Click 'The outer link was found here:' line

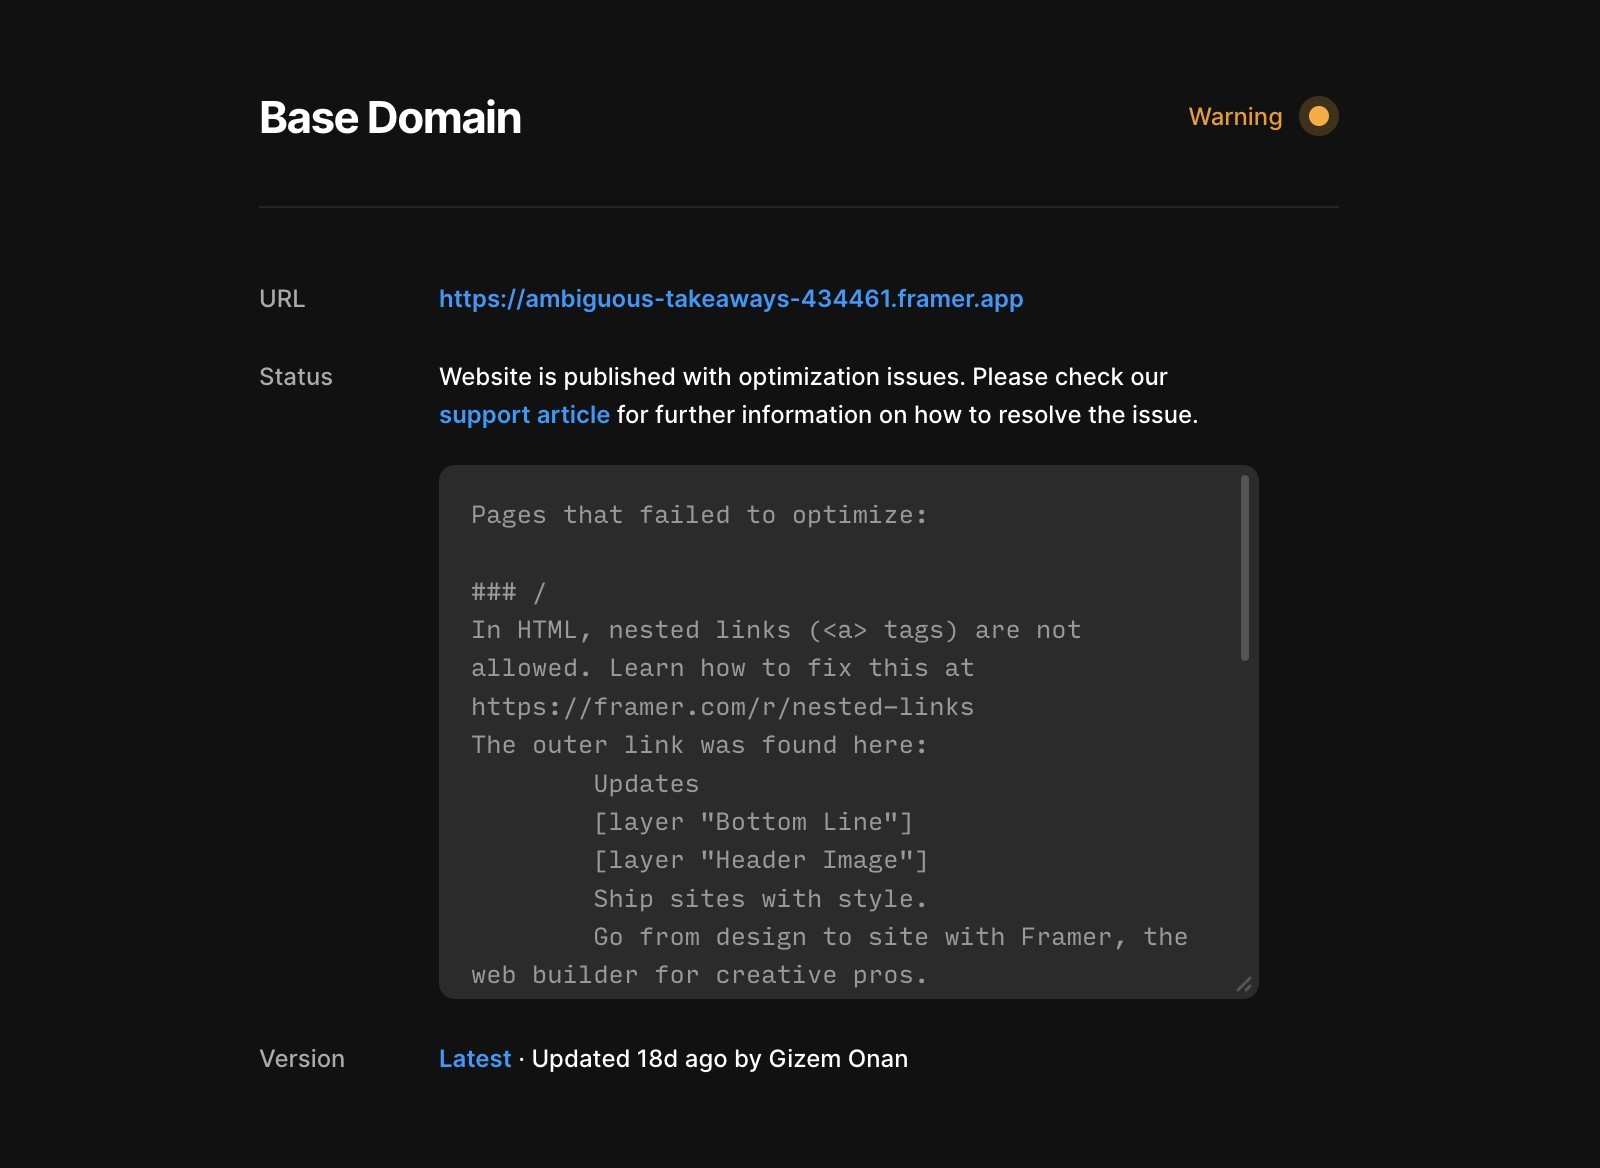point(699,745)
